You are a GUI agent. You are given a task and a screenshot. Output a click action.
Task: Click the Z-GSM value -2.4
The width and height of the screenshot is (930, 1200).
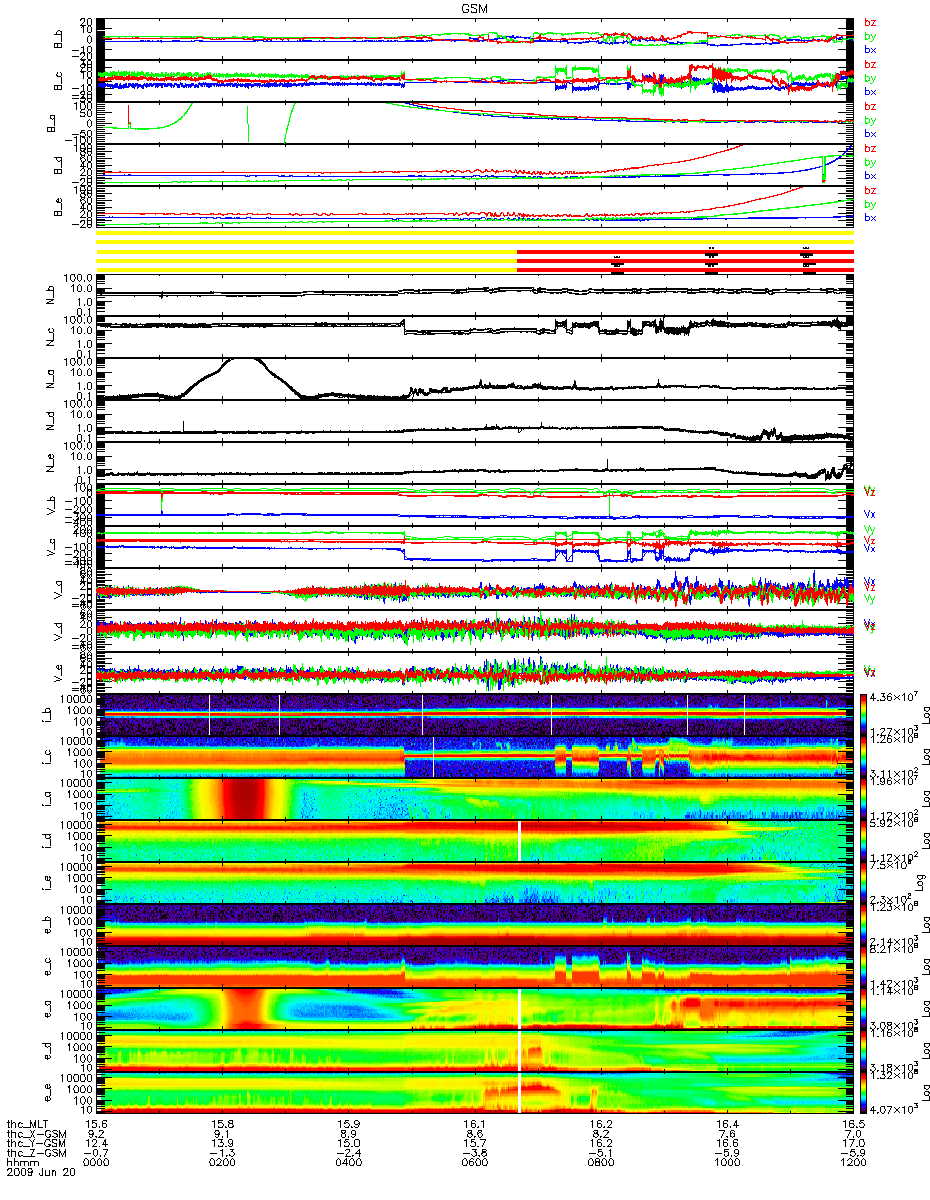tap(348, 1153)
